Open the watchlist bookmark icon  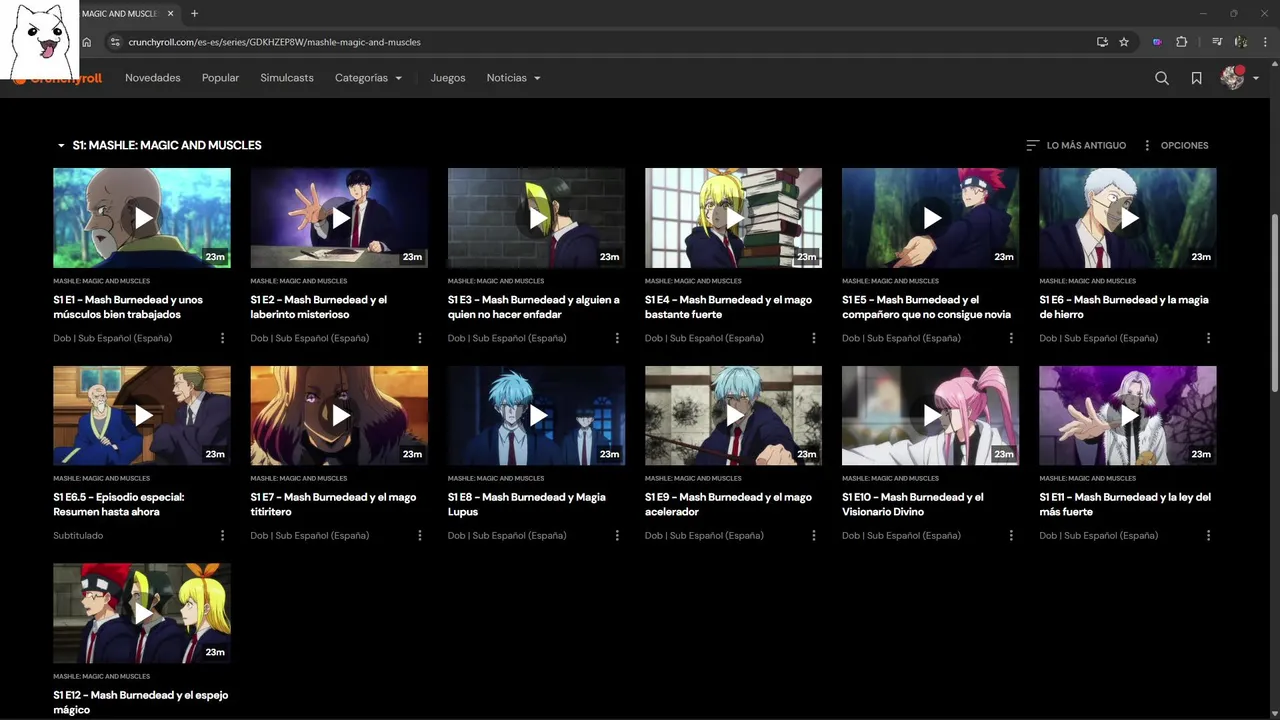[1196, 78]
